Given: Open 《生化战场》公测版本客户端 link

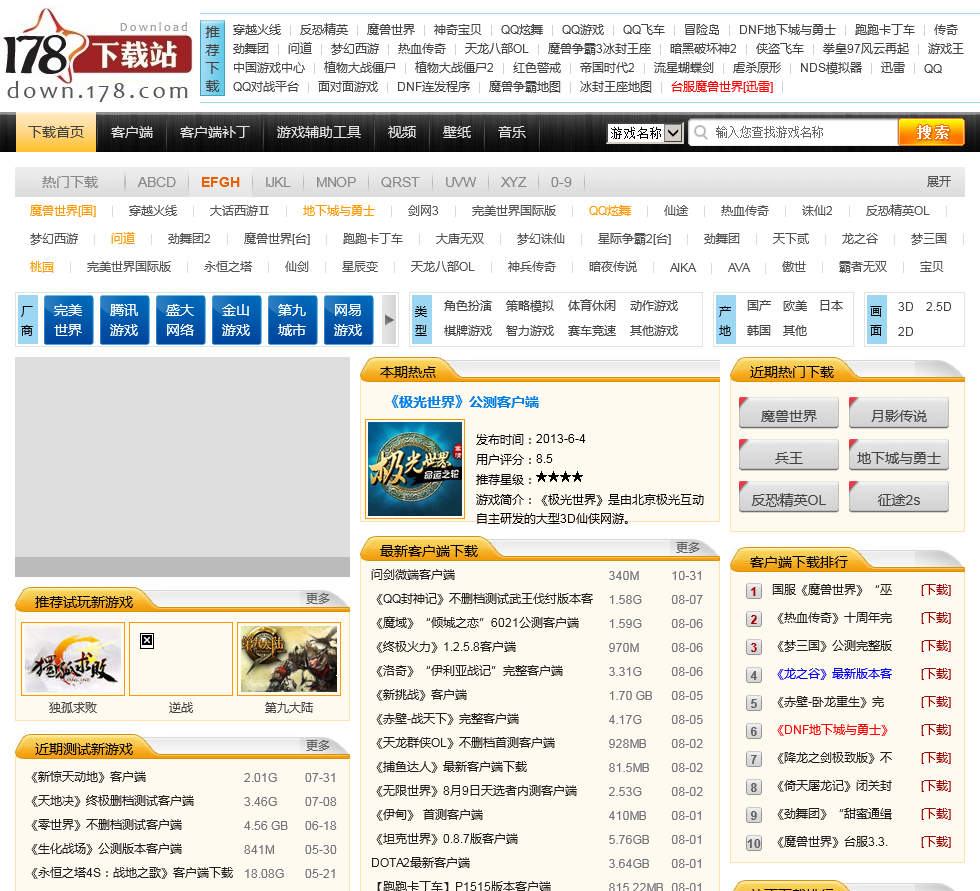Looking at the screenshot, I should click(106, 849).
